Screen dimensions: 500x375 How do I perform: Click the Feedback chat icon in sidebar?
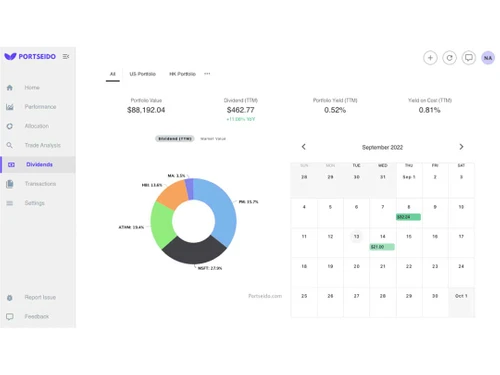[10, 317]
